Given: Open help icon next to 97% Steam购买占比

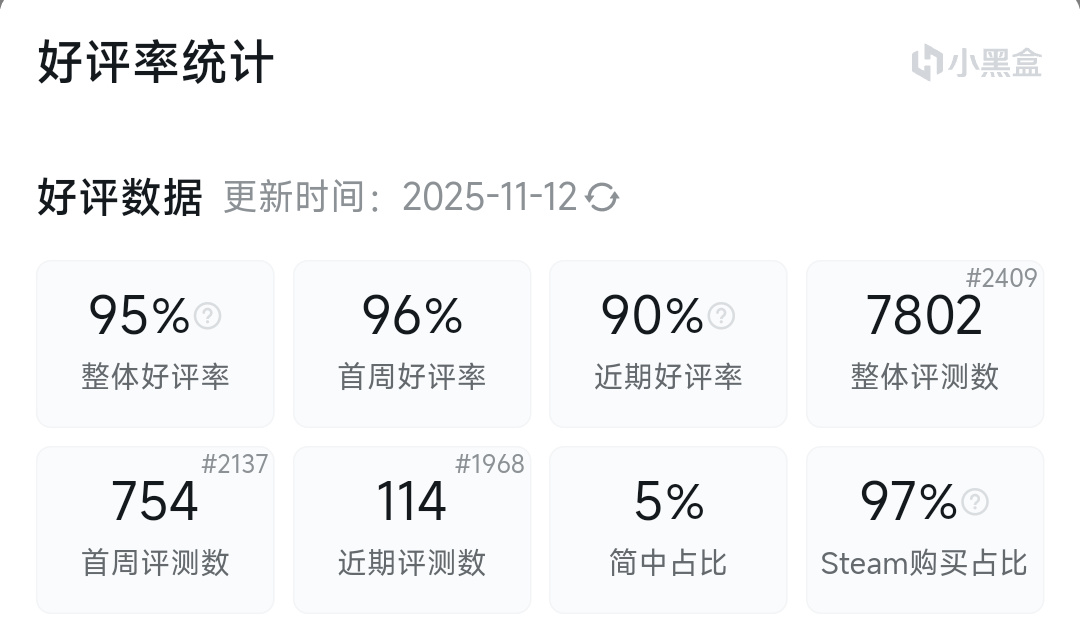Looking at the screenshot, I should [974, 502].
